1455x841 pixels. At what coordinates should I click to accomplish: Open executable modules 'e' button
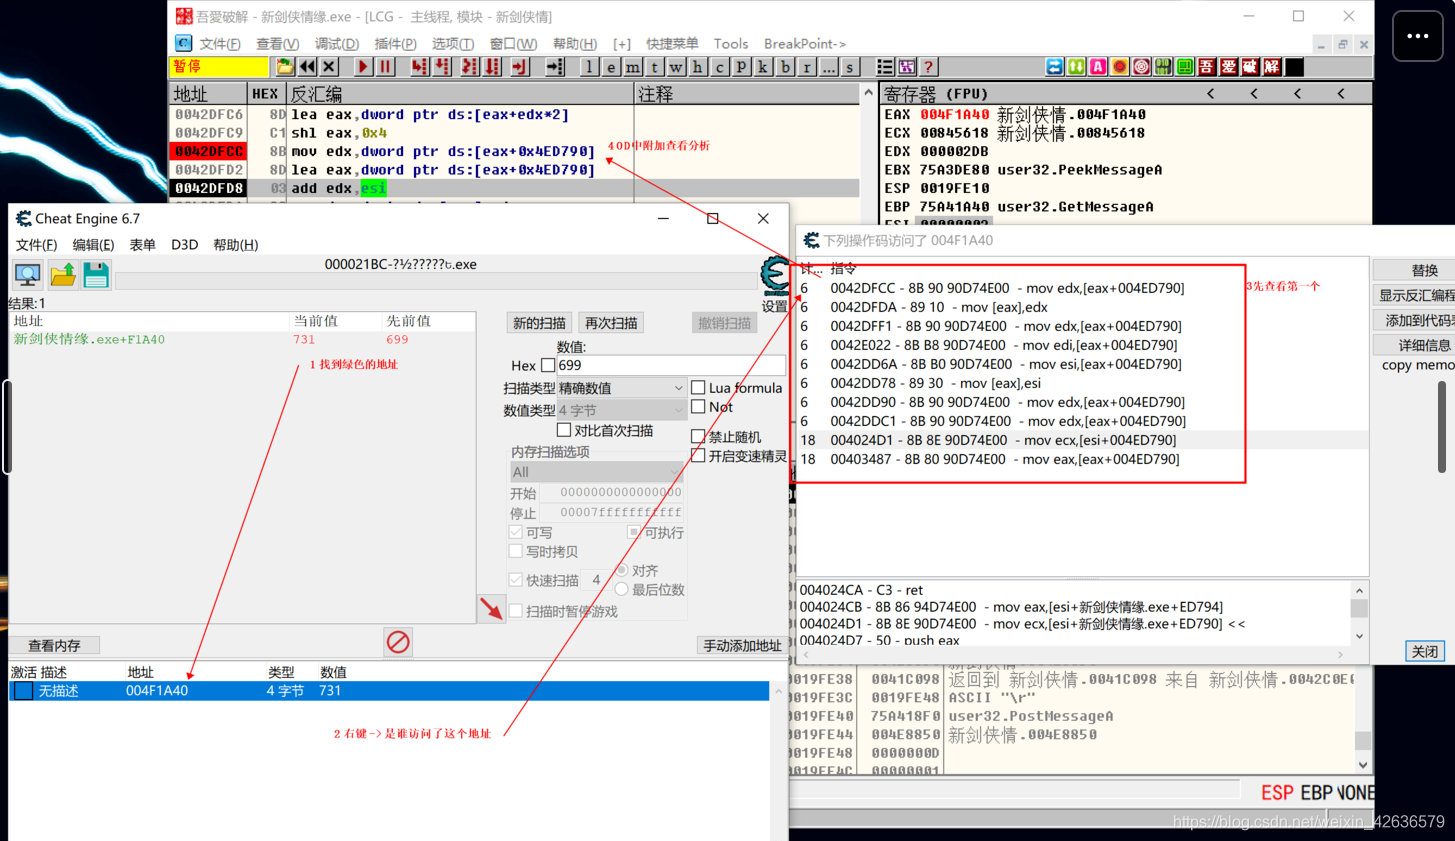pos(611,67)
